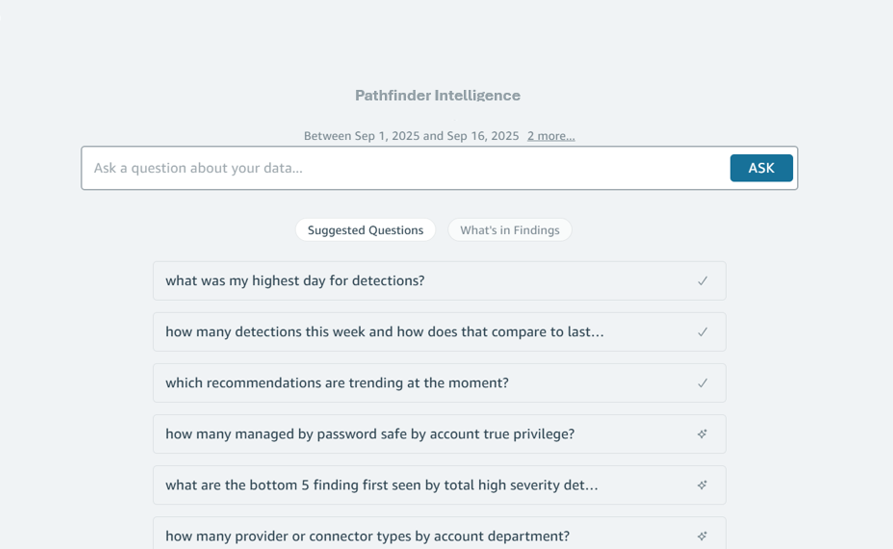
Task: Click checkmark icon on trending recommendations question
Action: [702, 383]
